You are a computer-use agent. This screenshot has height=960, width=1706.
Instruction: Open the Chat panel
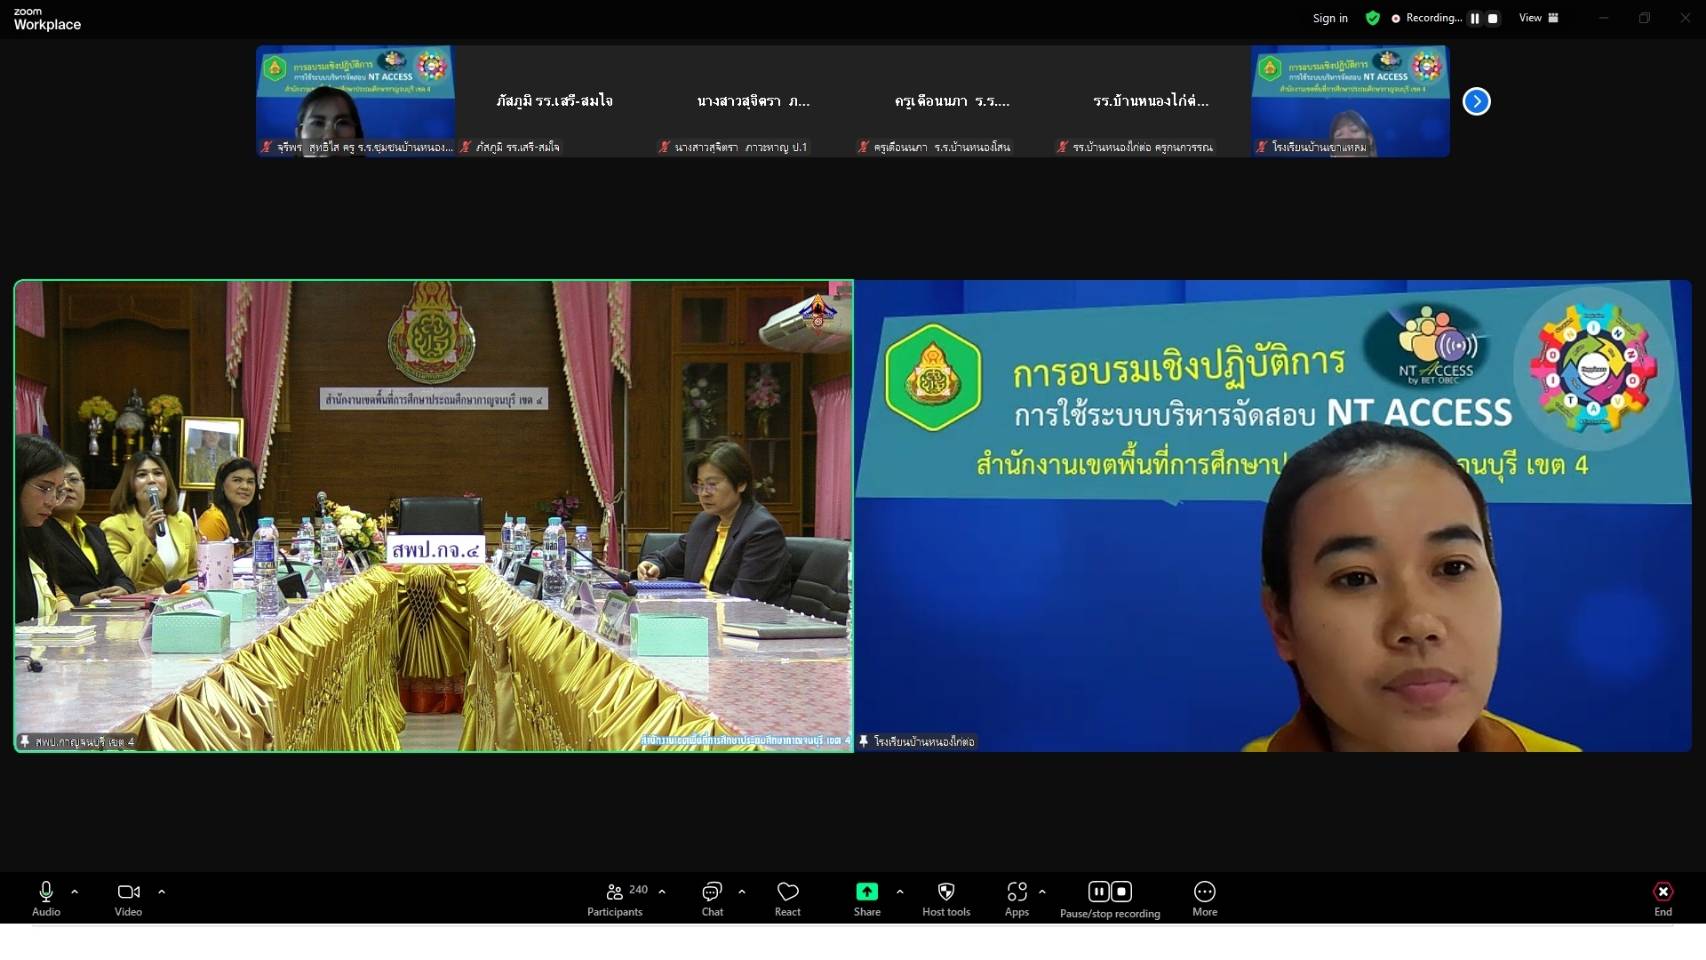tap(712, 897)
